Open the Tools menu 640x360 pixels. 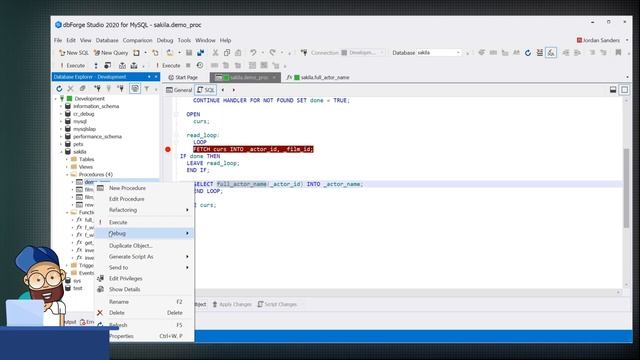click(184, 40)
